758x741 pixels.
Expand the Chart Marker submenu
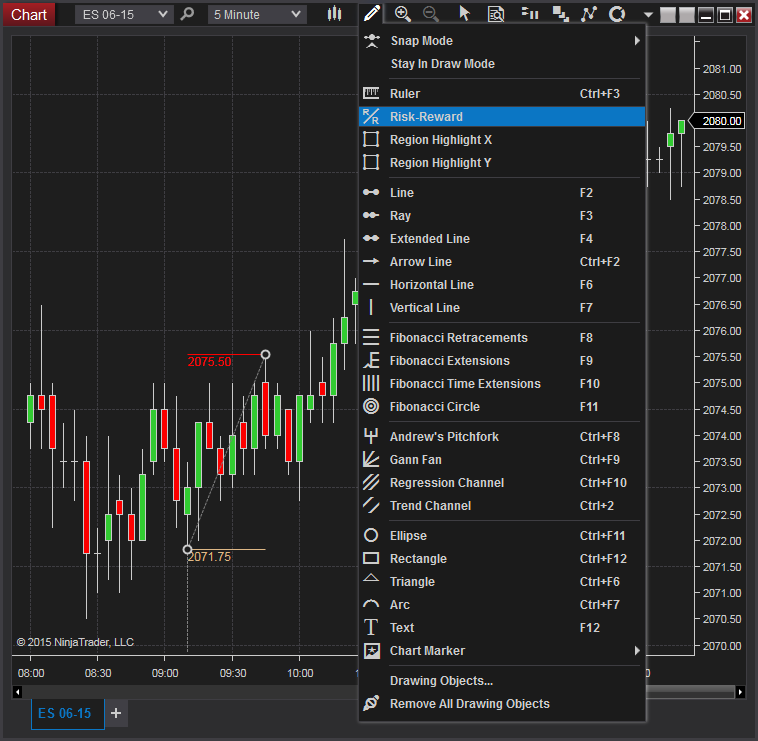[x=502, y=651]
